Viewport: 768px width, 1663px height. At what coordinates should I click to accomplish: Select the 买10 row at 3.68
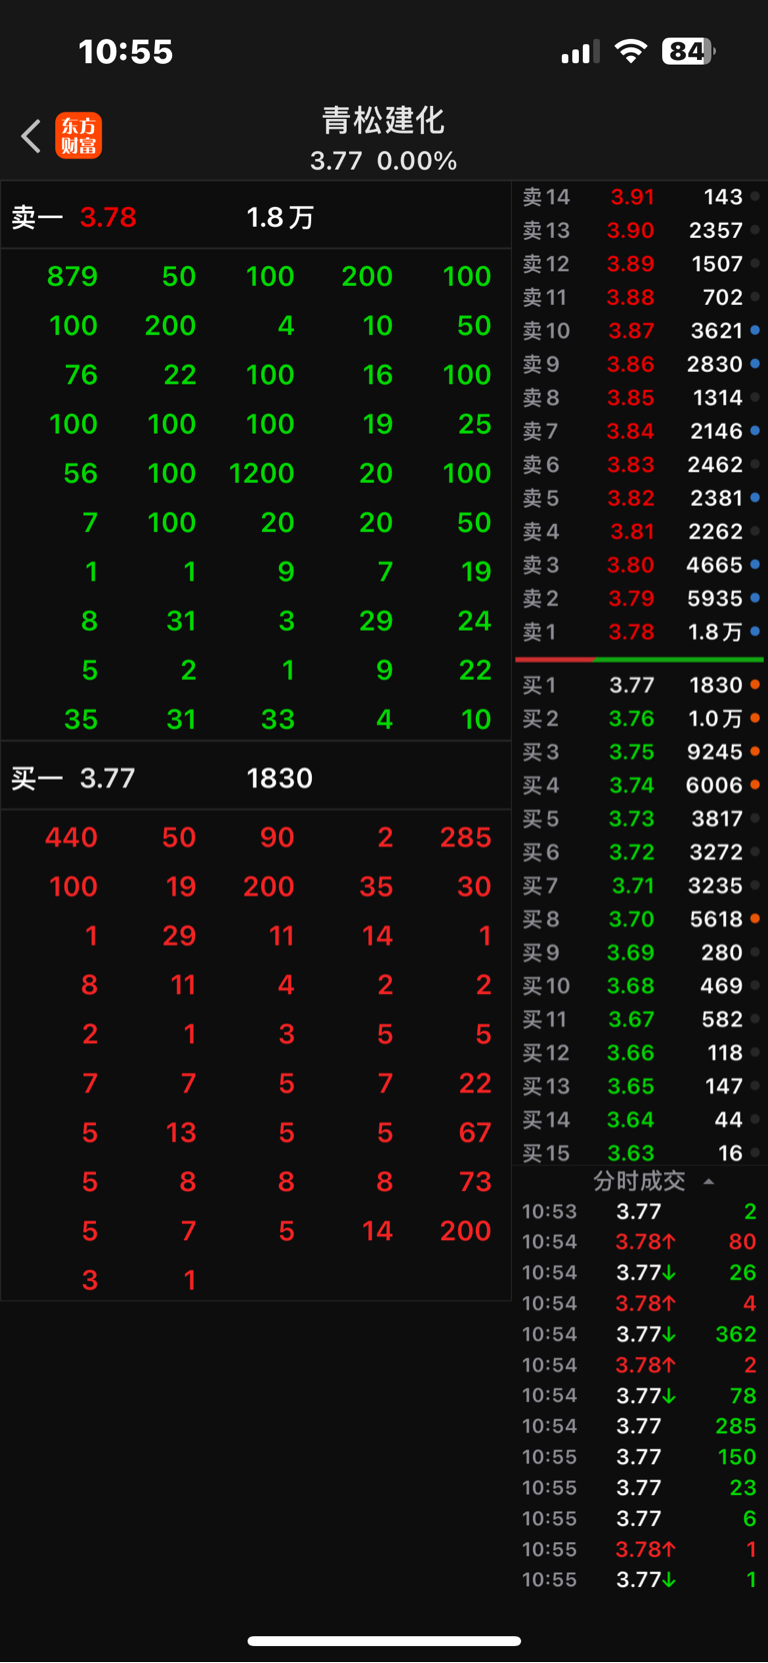tap(640, 986)
